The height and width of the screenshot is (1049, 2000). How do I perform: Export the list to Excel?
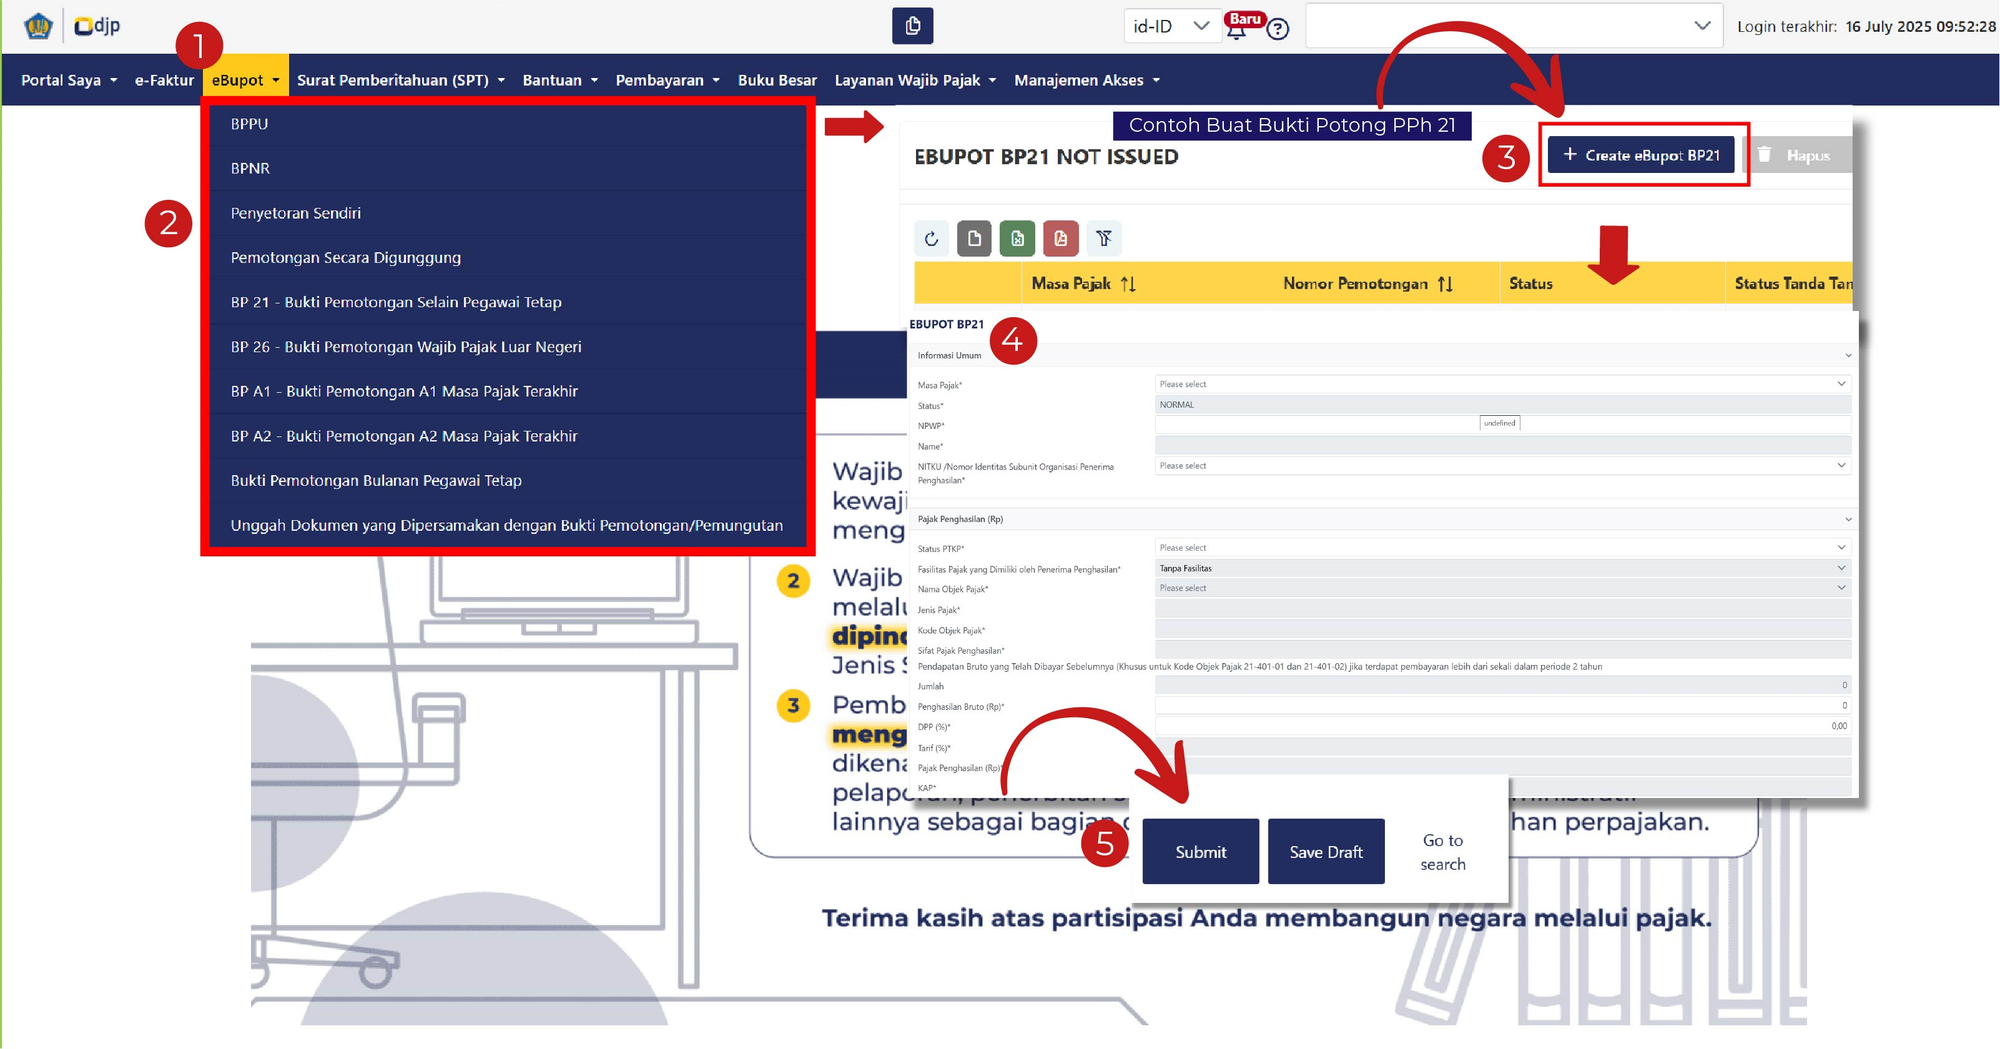click(1017, 238)
